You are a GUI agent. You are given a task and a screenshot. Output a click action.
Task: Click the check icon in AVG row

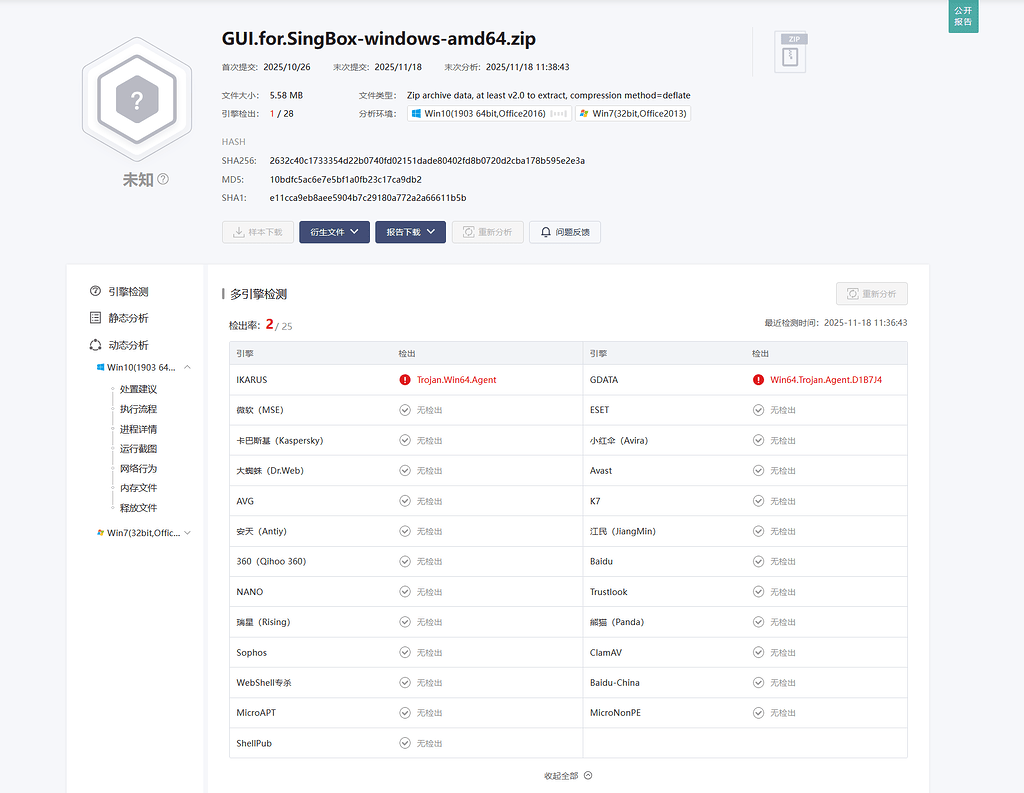405,501
